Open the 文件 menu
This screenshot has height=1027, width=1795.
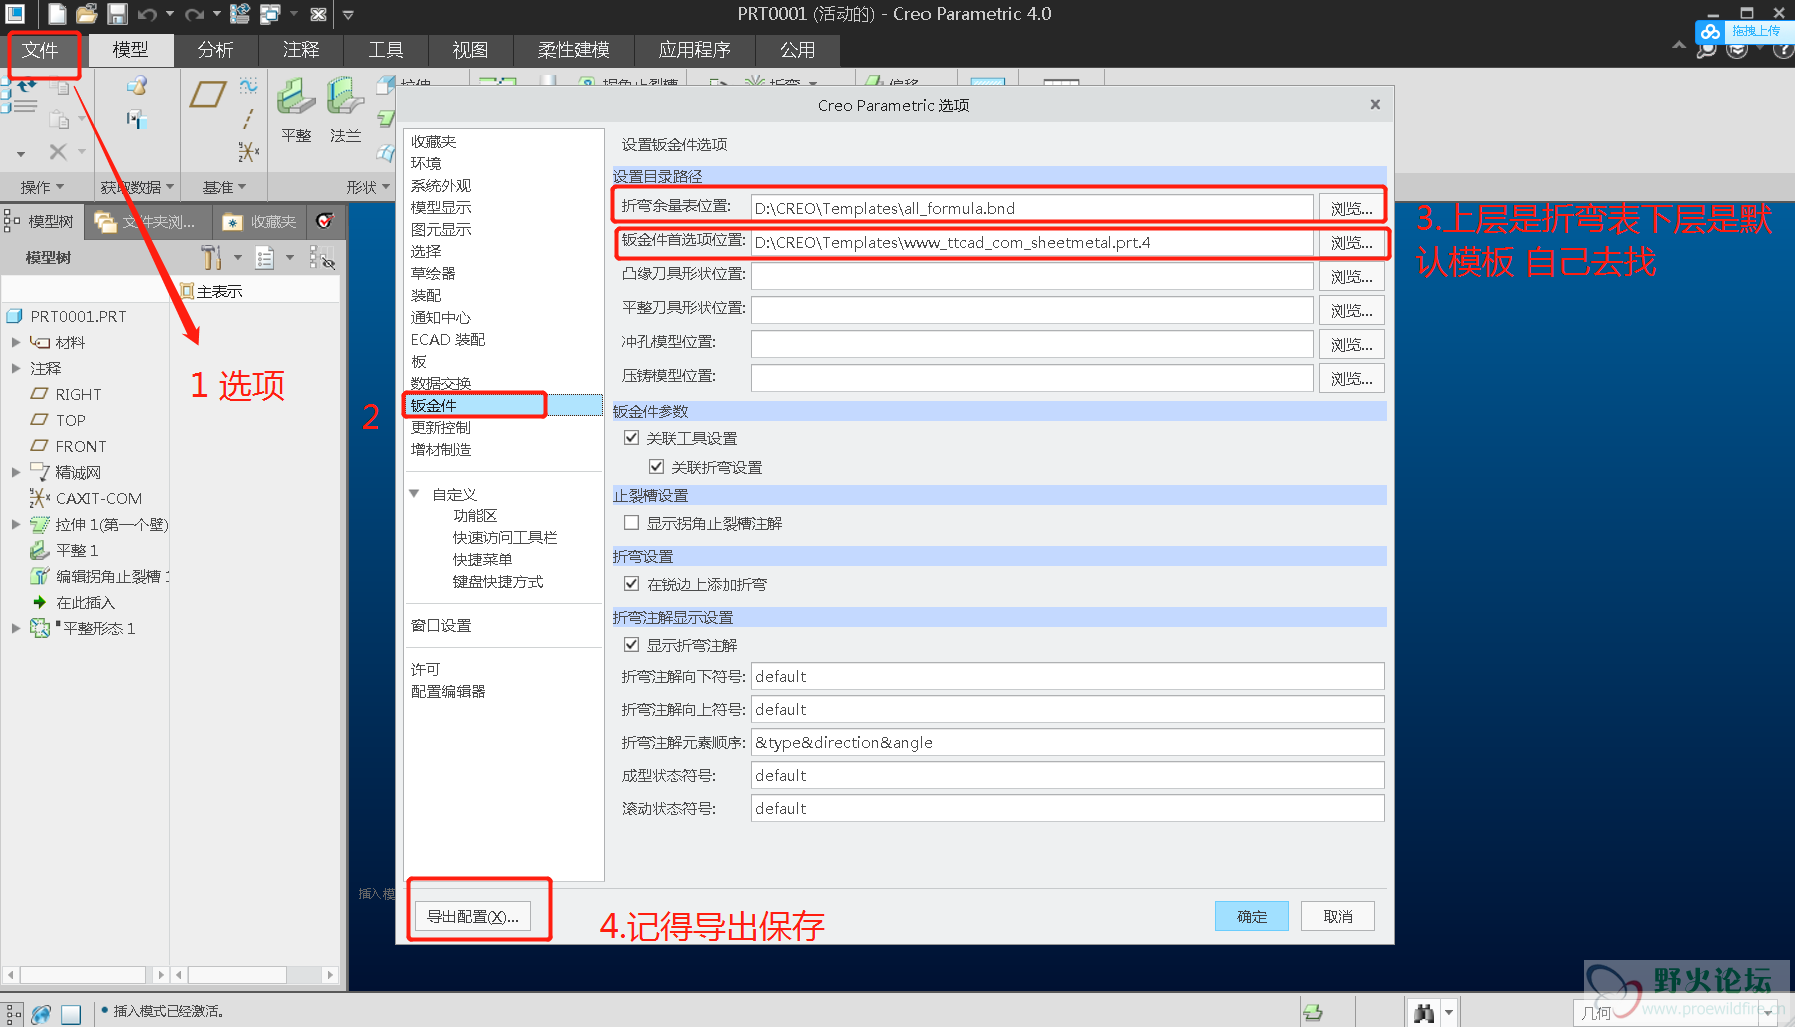41,50
